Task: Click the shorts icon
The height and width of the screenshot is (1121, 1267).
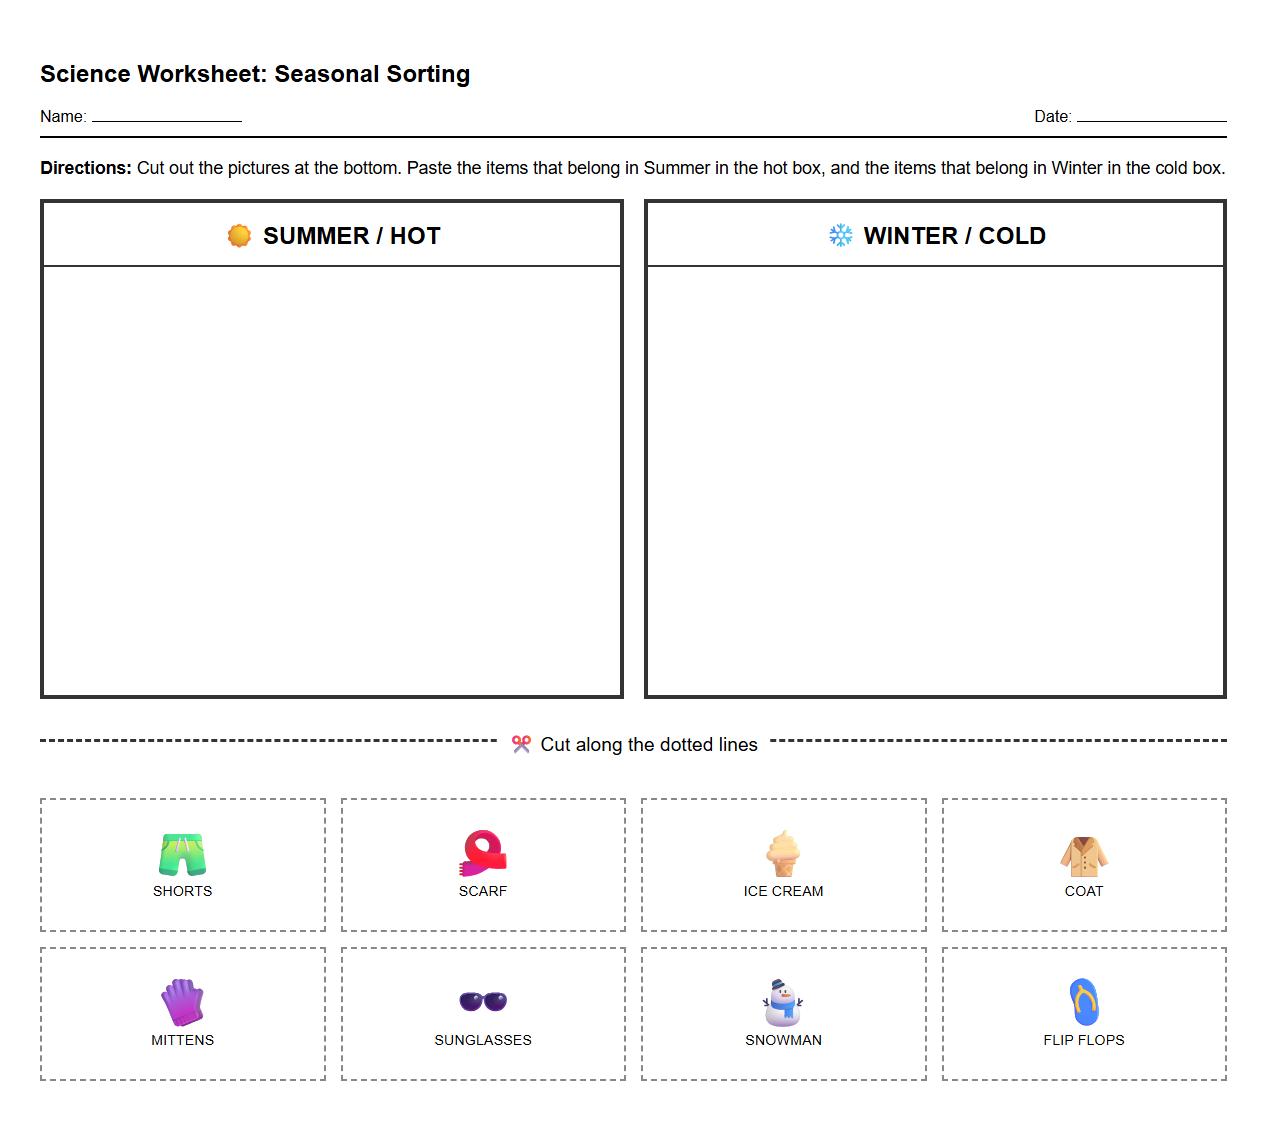Action: (x=182, y=851)
